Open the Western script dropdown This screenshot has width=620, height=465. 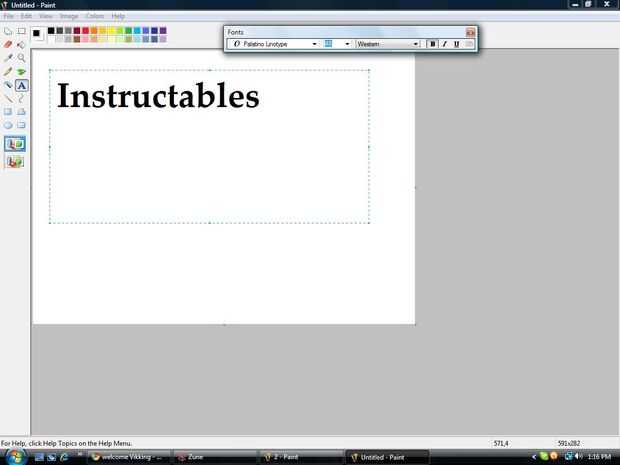click(416, 44)
